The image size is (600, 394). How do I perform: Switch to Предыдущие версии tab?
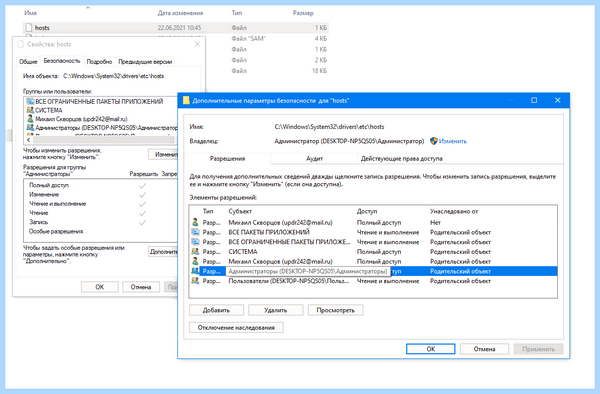[145, 62]
